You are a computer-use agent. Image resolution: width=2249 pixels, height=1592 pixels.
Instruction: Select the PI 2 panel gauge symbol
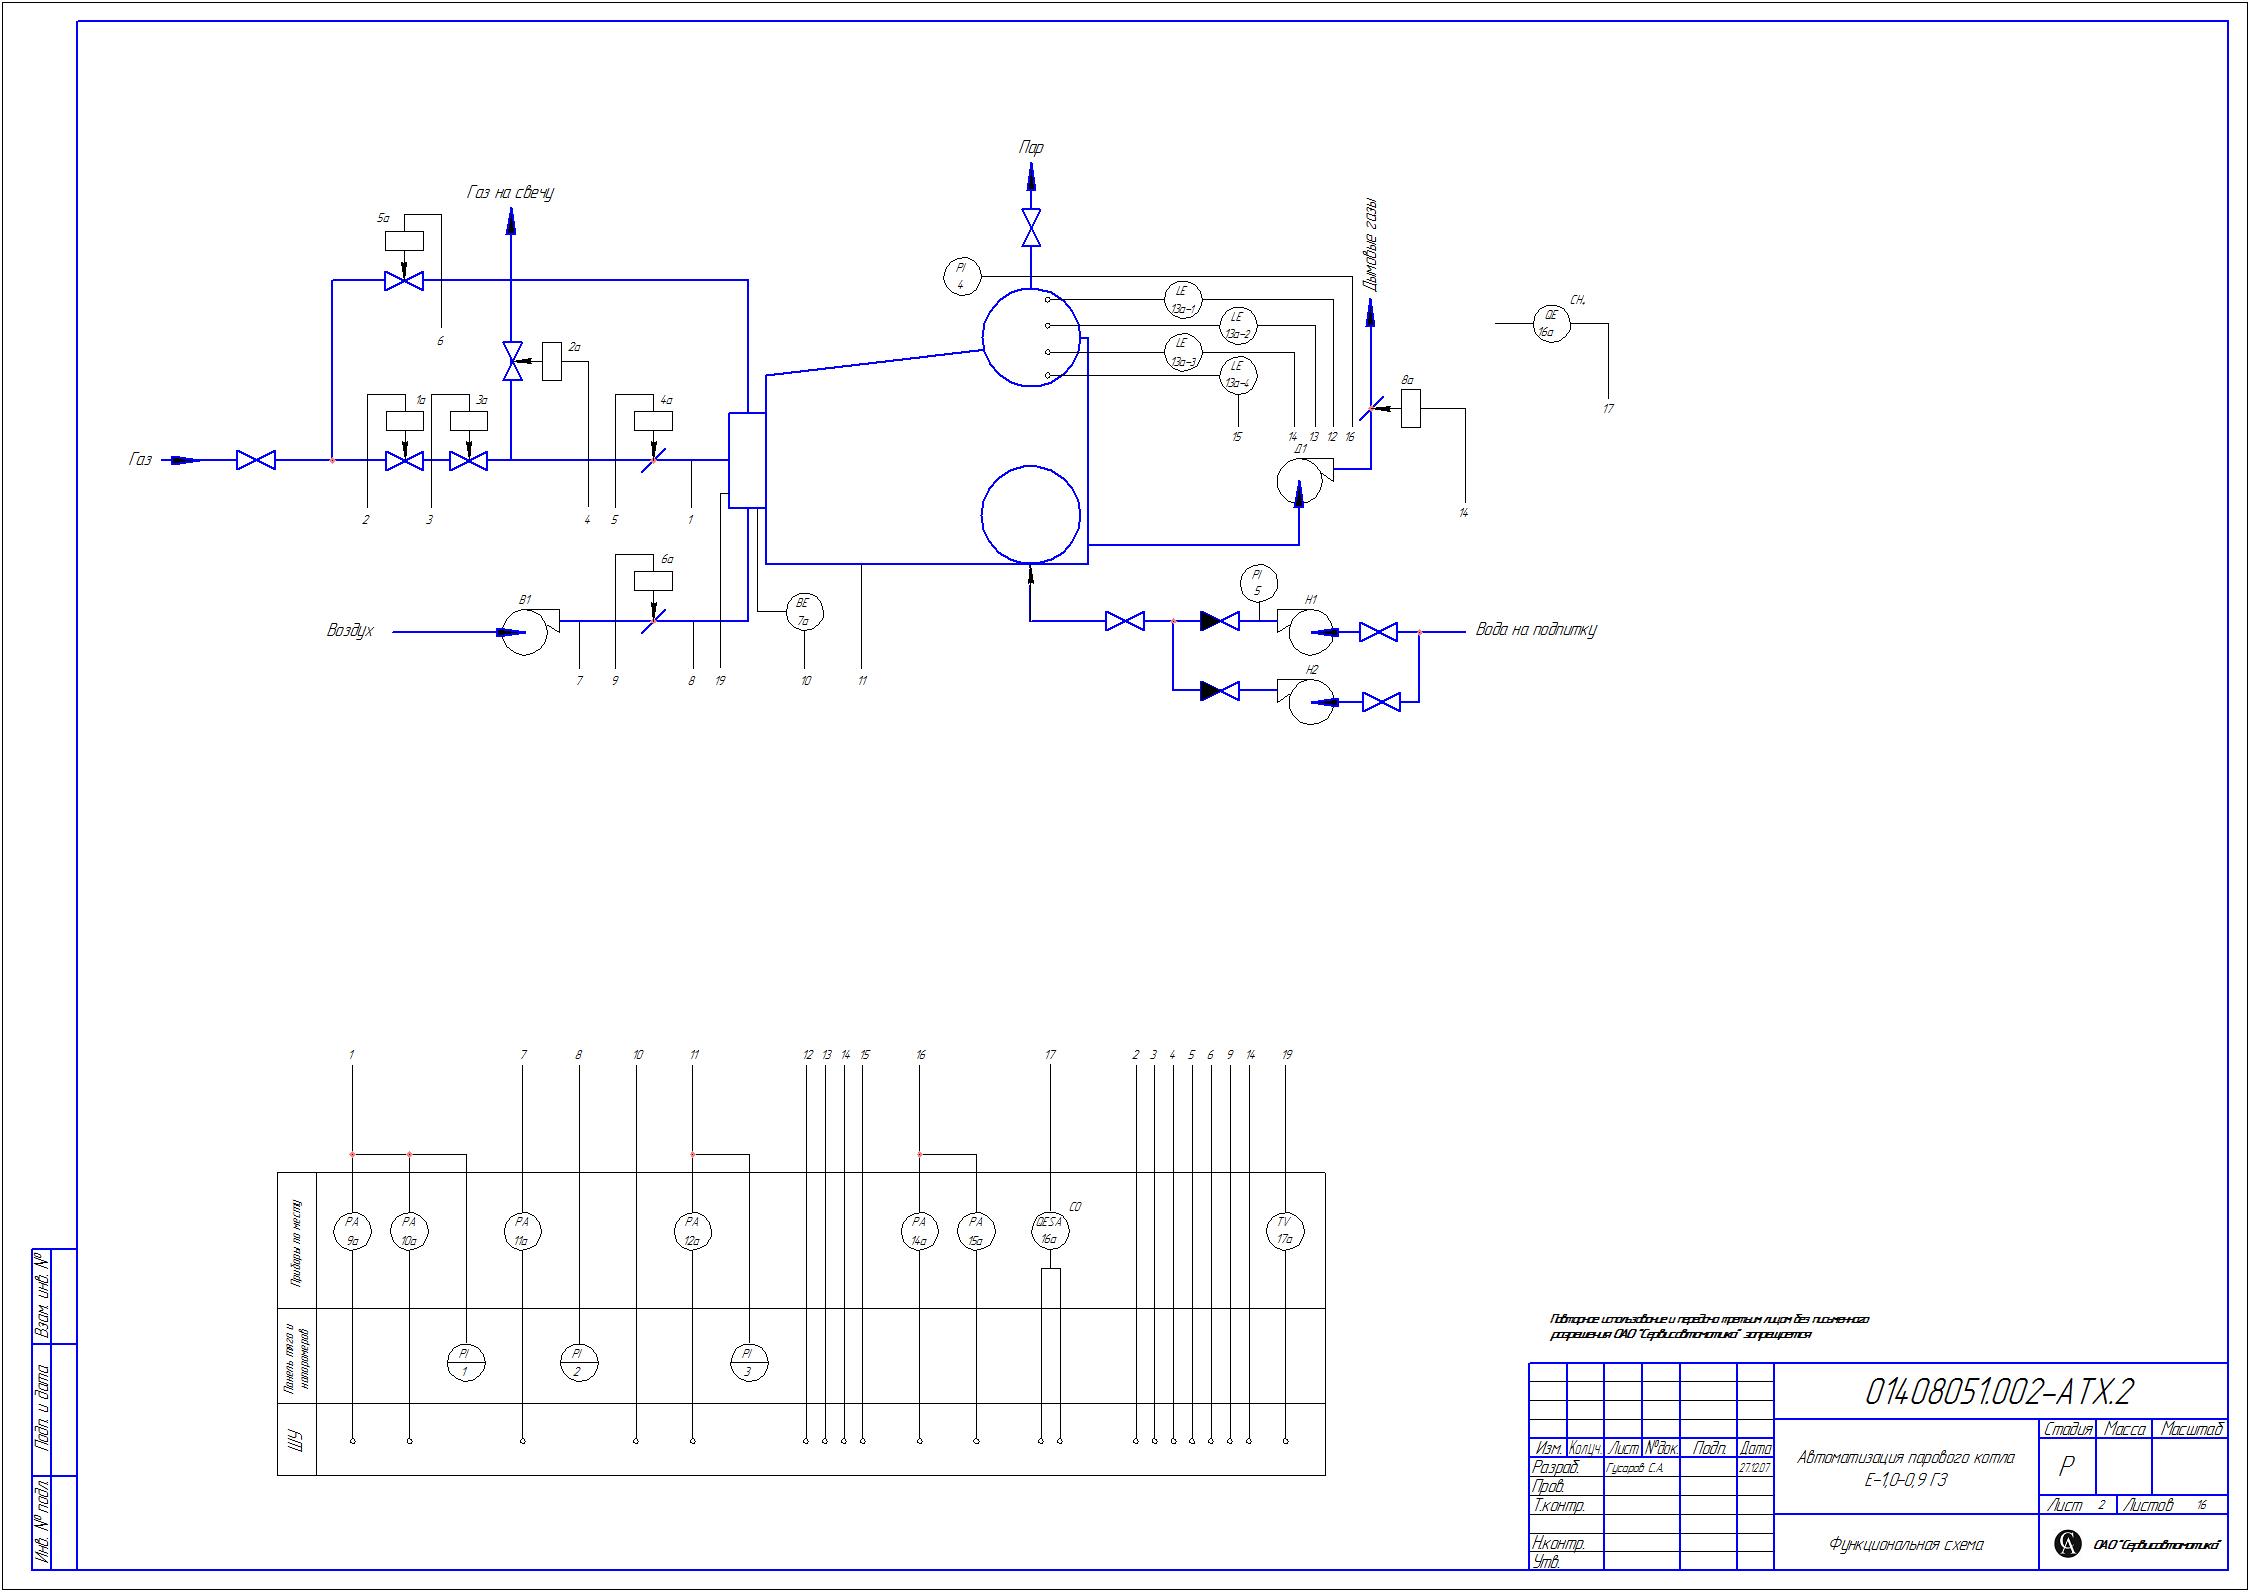[x=578, y=1362]
